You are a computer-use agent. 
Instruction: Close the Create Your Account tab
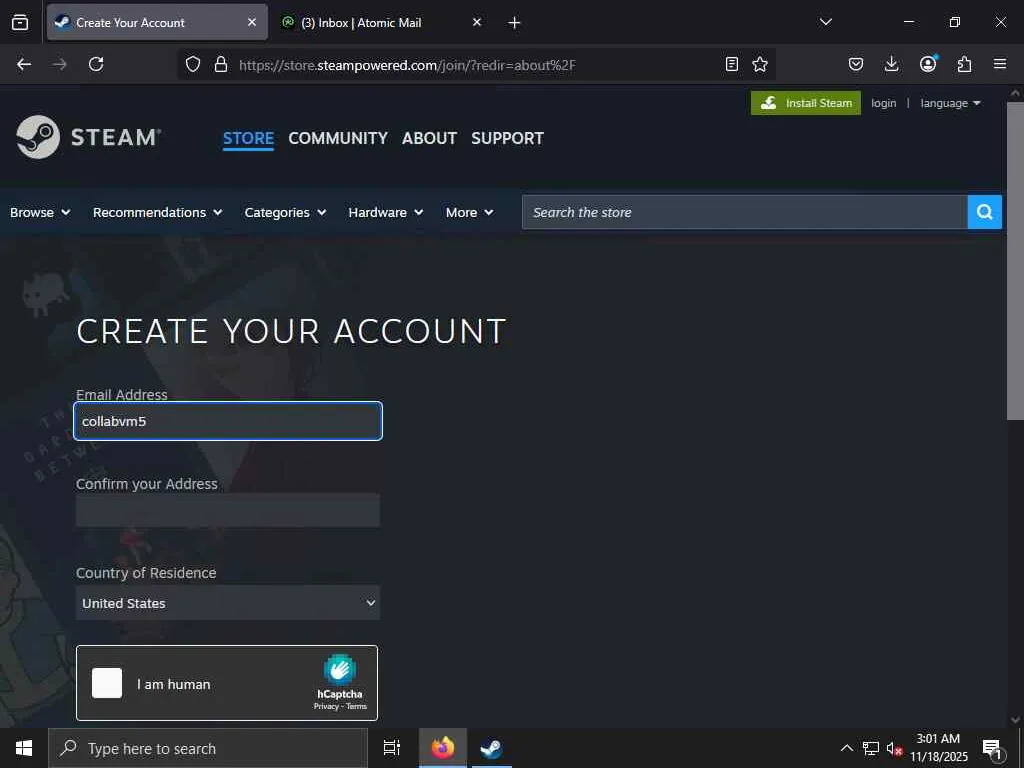[x=251, y=22]
